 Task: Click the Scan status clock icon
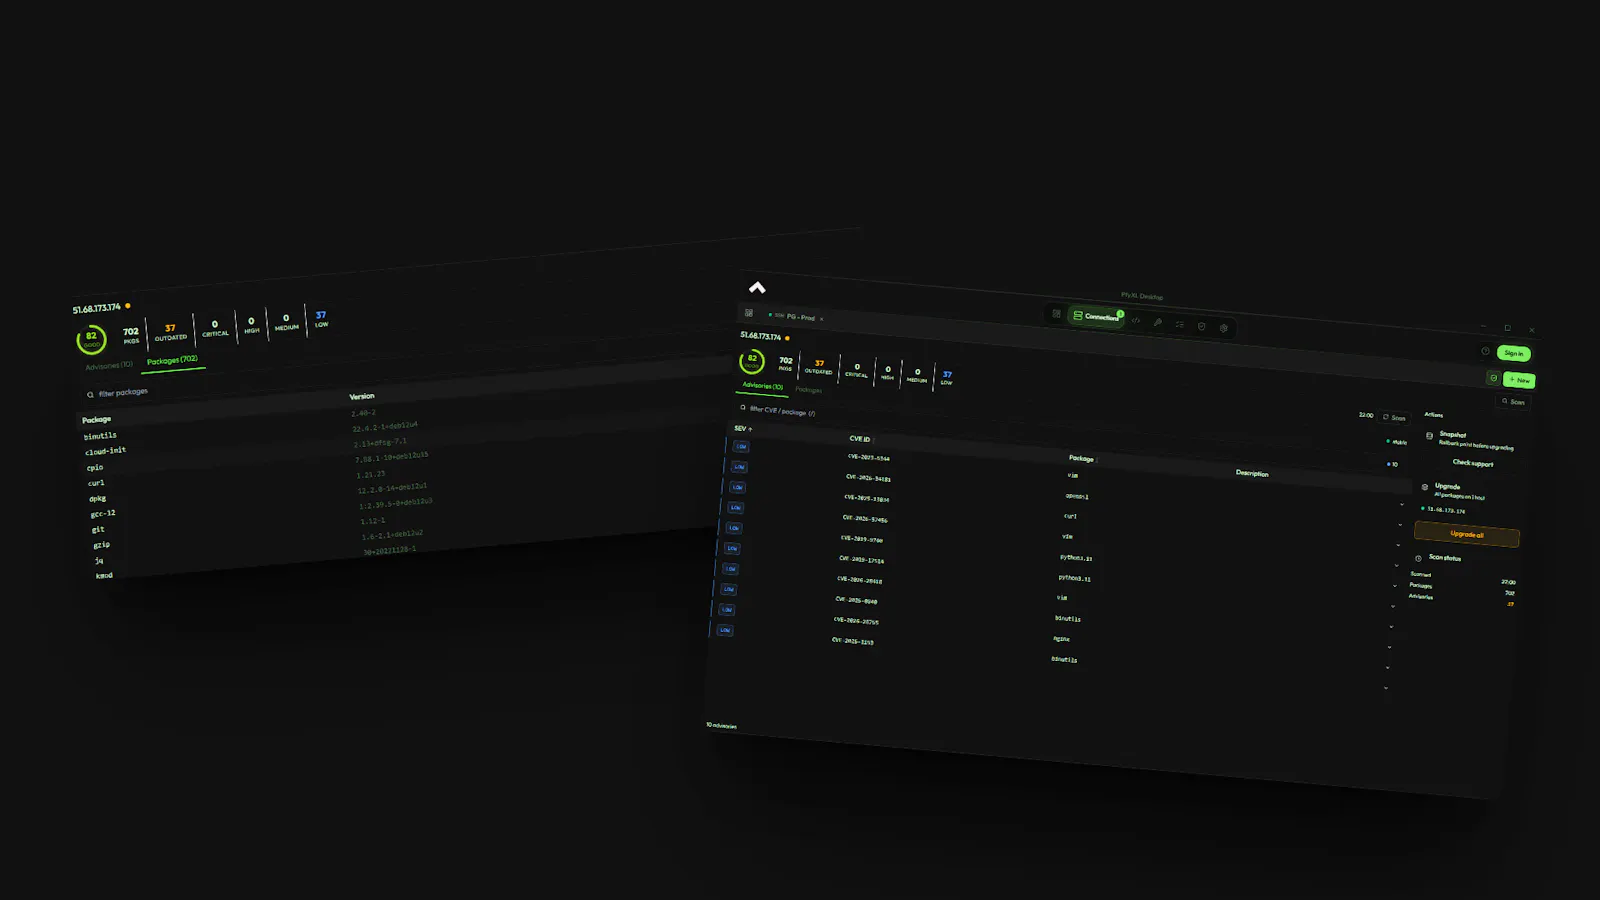click(1418, 558)
